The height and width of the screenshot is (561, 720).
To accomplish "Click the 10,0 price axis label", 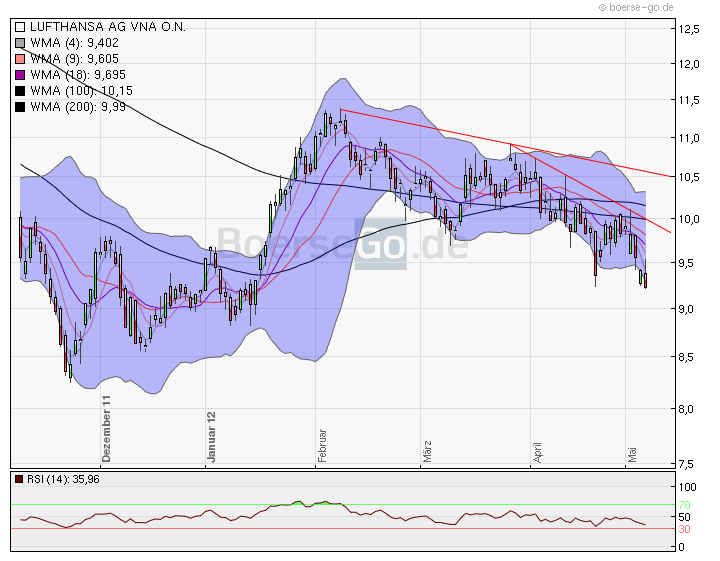I will point(689,219).
